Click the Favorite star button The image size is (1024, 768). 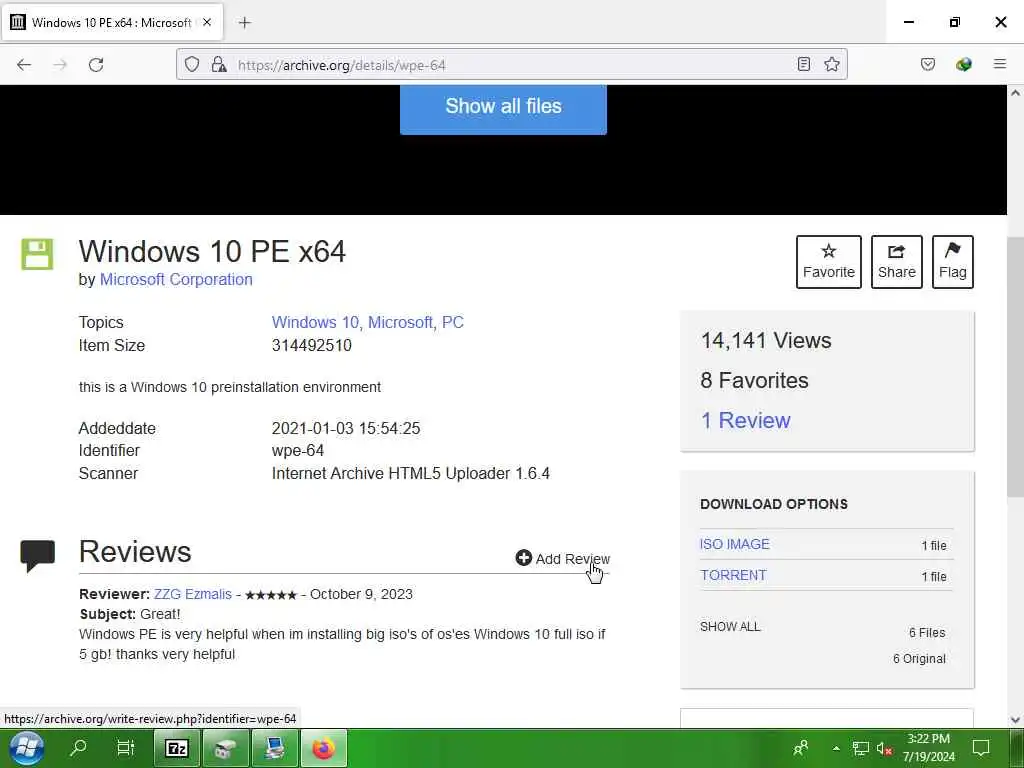point(829,262)
